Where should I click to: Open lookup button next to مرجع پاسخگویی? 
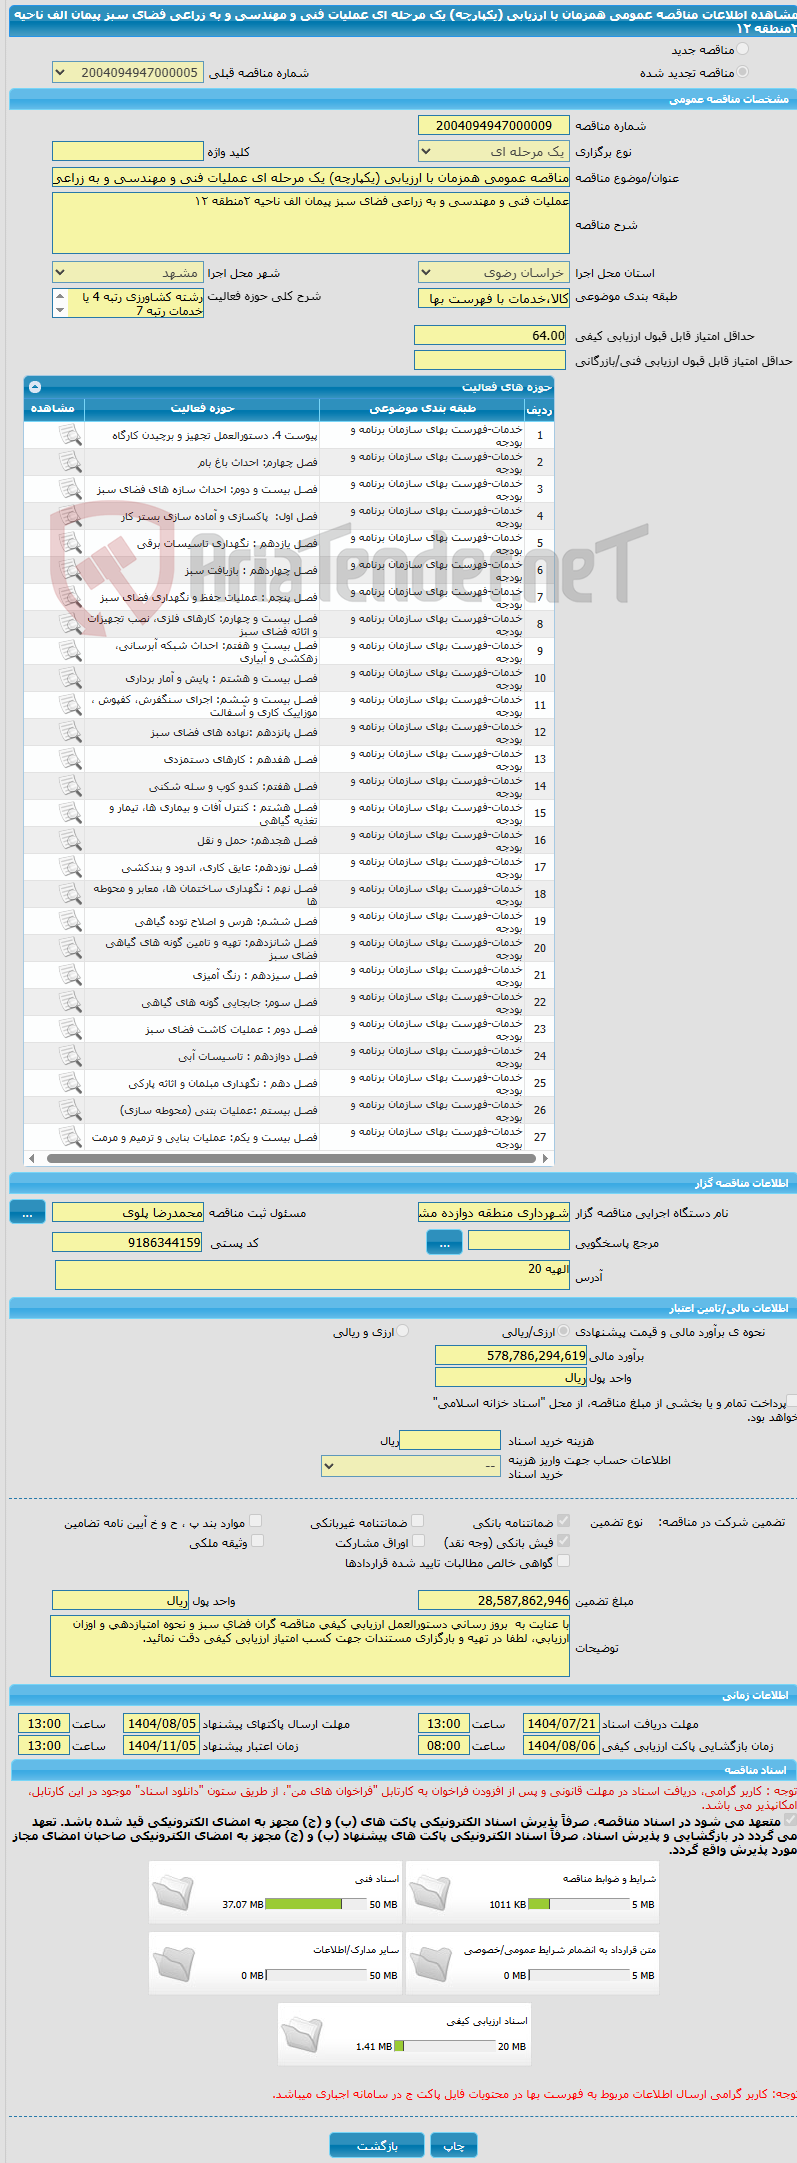[x=444, y=1242]
